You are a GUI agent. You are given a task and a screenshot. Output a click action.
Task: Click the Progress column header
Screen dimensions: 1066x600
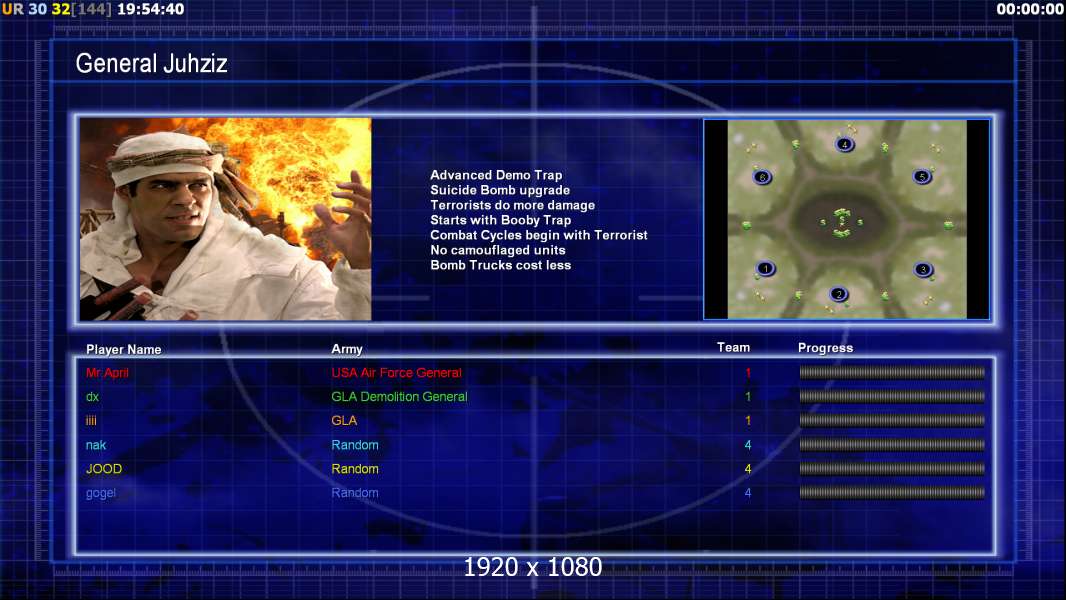coord(825,348)
